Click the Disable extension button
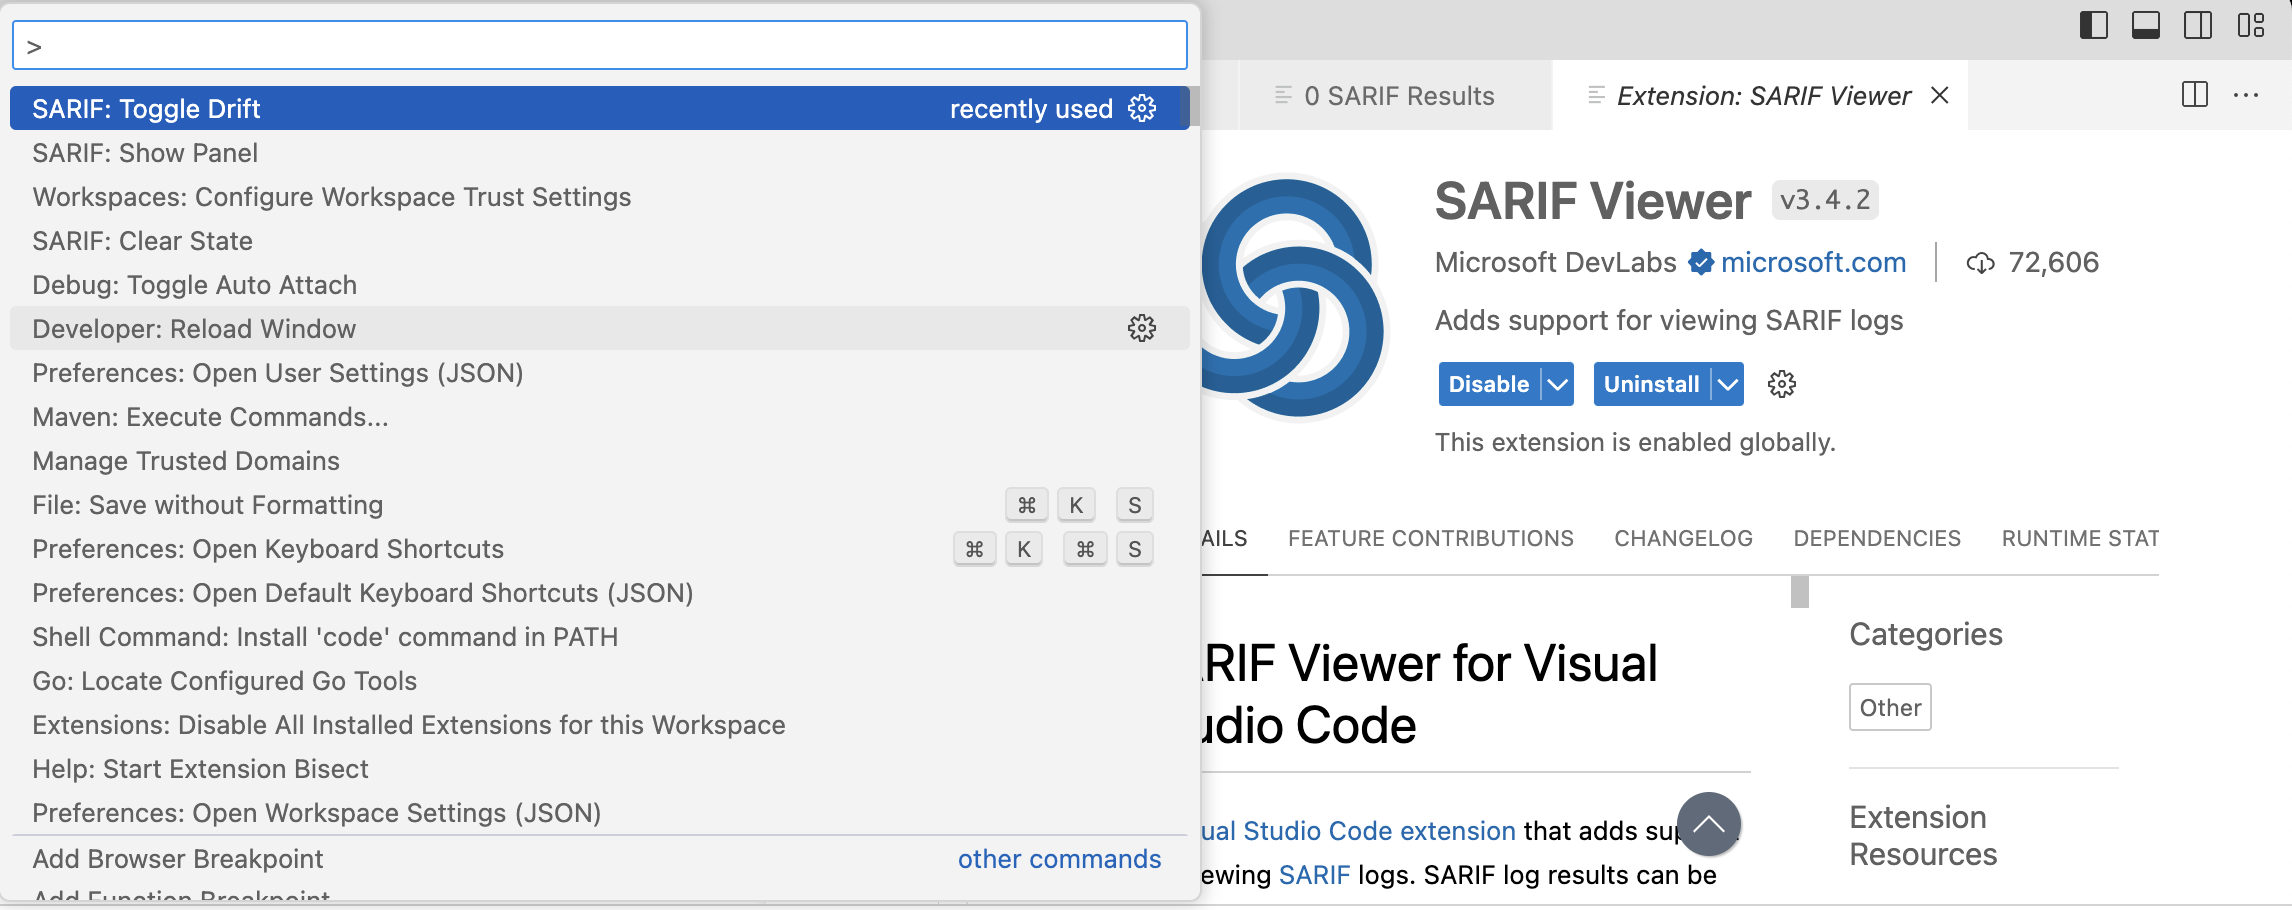2292x910 pixels. click(1488, 384)
